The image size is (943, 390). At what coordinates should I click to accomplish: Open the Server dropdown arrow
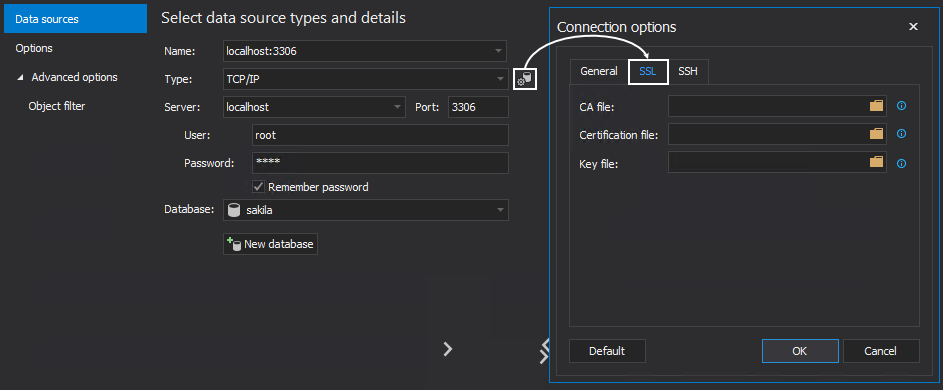pos(398,107)
